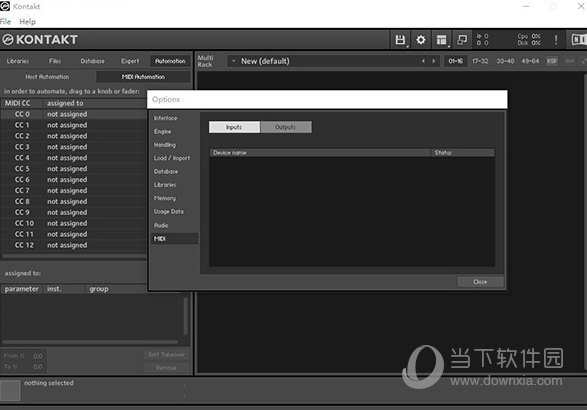
Task: Open the Files (save/load) menu disk icon
Action: point(400,40)
